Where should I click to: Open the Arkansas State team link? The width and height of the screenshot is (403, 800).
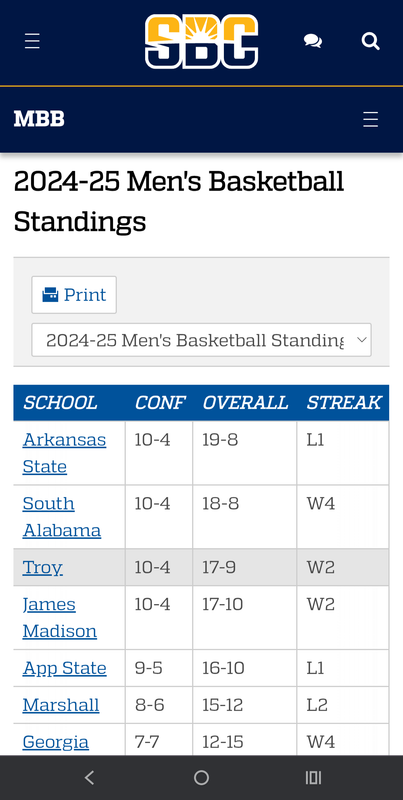point(64,453)
